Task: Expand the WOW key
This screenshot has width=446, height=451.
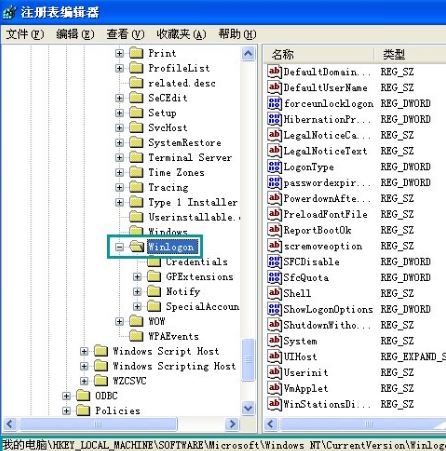Action: [x=119, y=321]
